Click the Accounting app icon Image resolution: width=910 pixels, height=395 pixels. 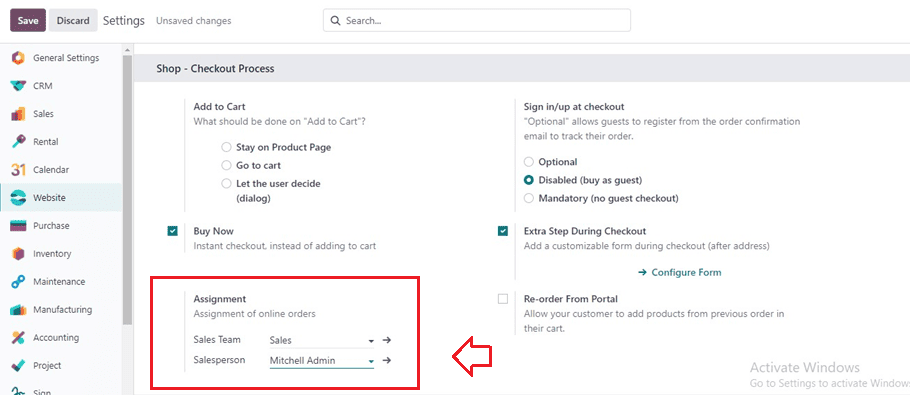[x=19, y=338]
